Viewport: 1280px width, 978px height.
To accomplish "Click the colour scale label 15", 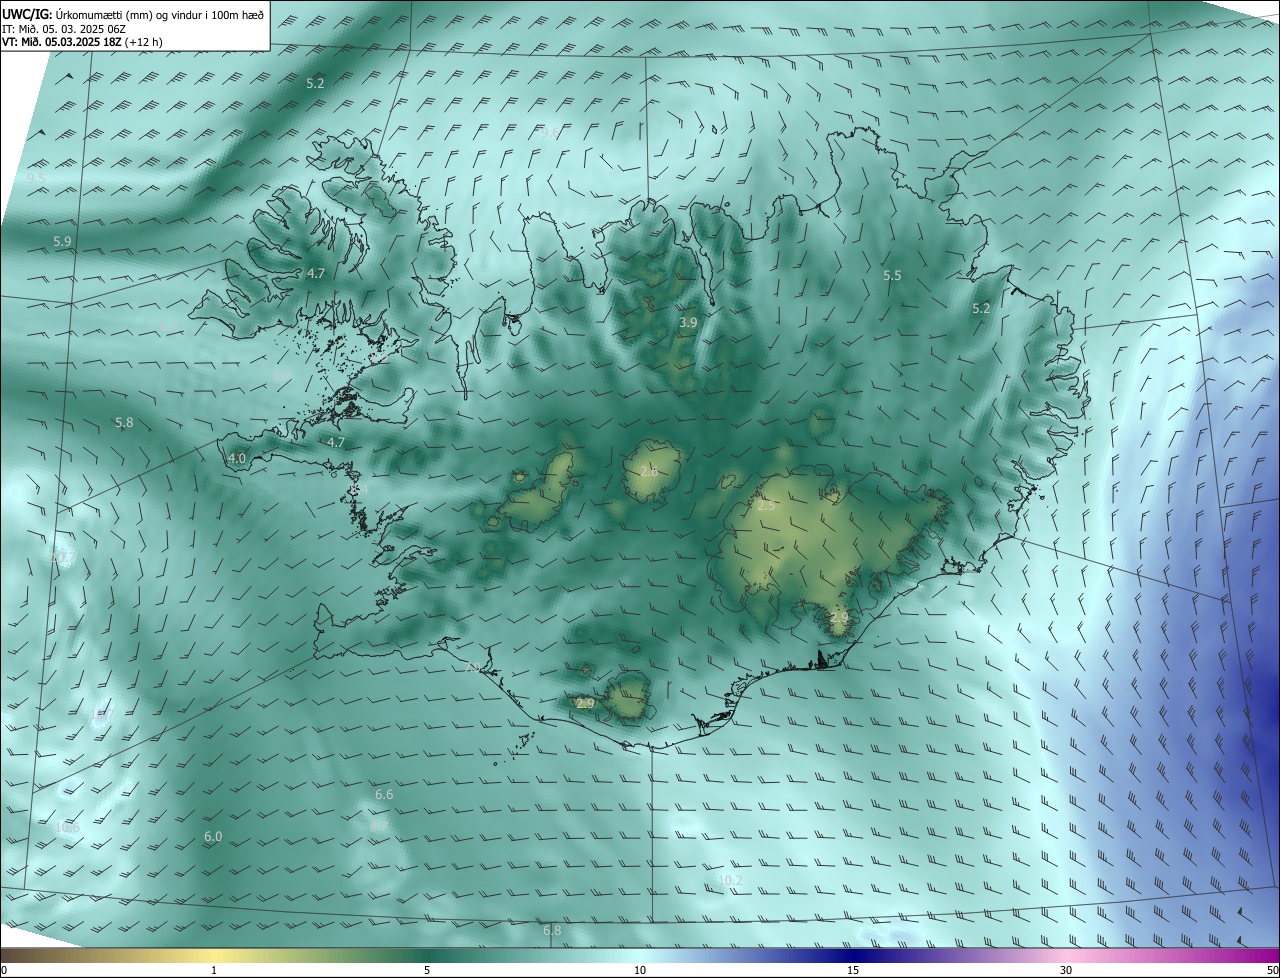I will (x=853, y=970).
